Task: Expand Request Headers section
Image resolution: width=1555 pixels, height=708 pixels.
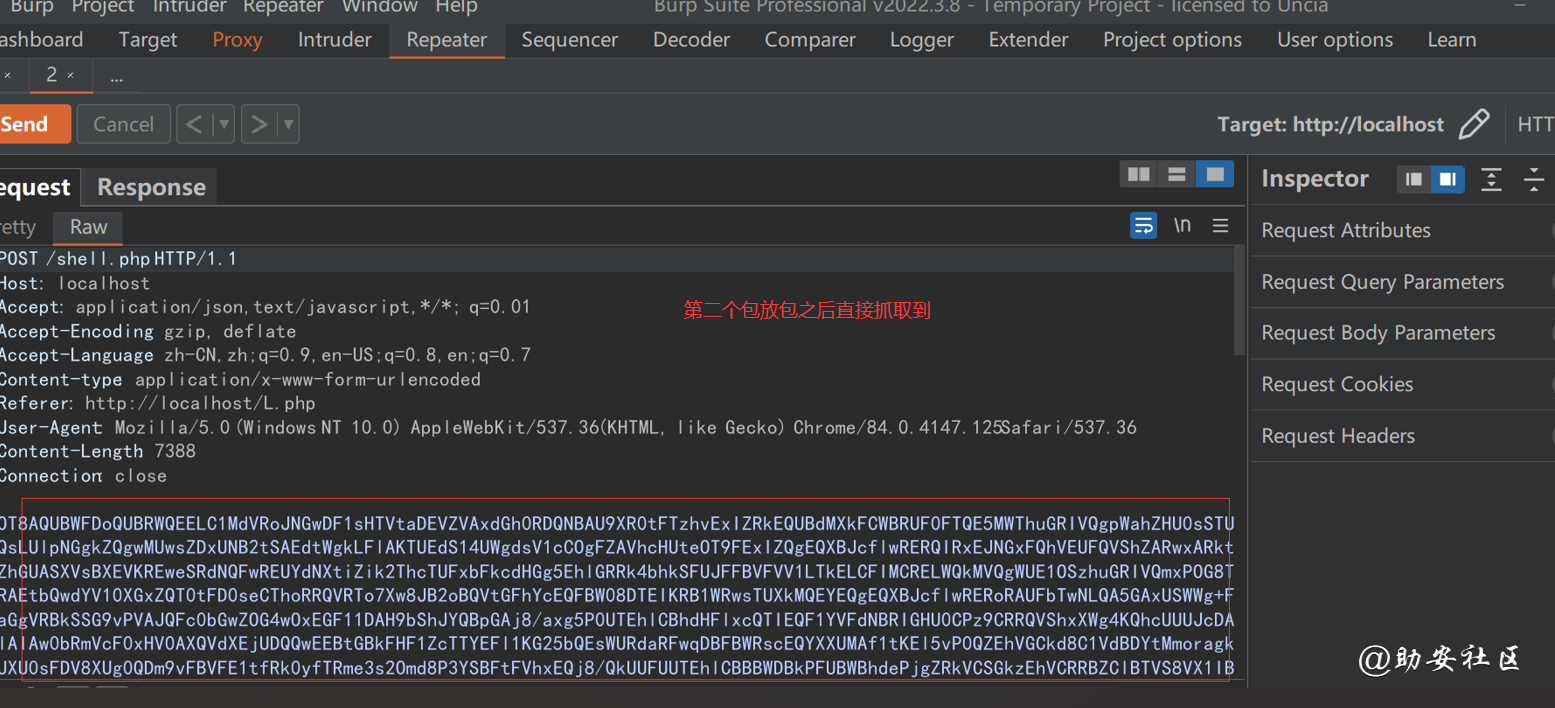Action: pos(1403,436)
